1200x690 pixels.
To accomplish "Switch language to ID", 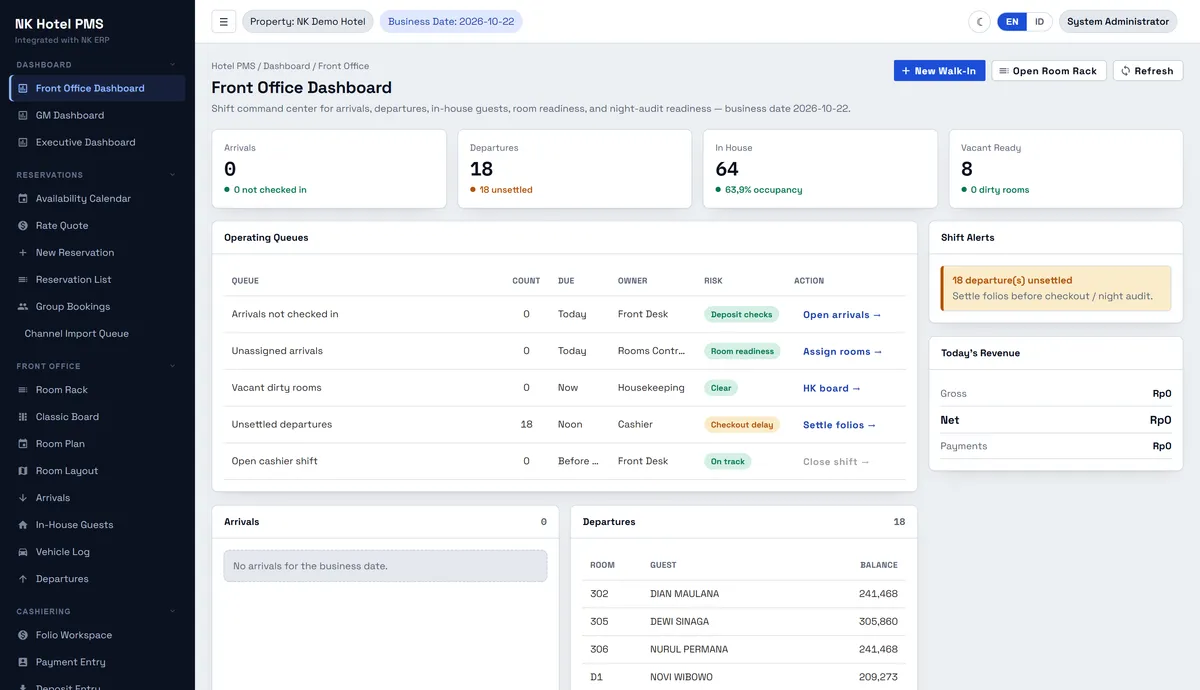I will pyautogui.click(x=1039, y=21).
